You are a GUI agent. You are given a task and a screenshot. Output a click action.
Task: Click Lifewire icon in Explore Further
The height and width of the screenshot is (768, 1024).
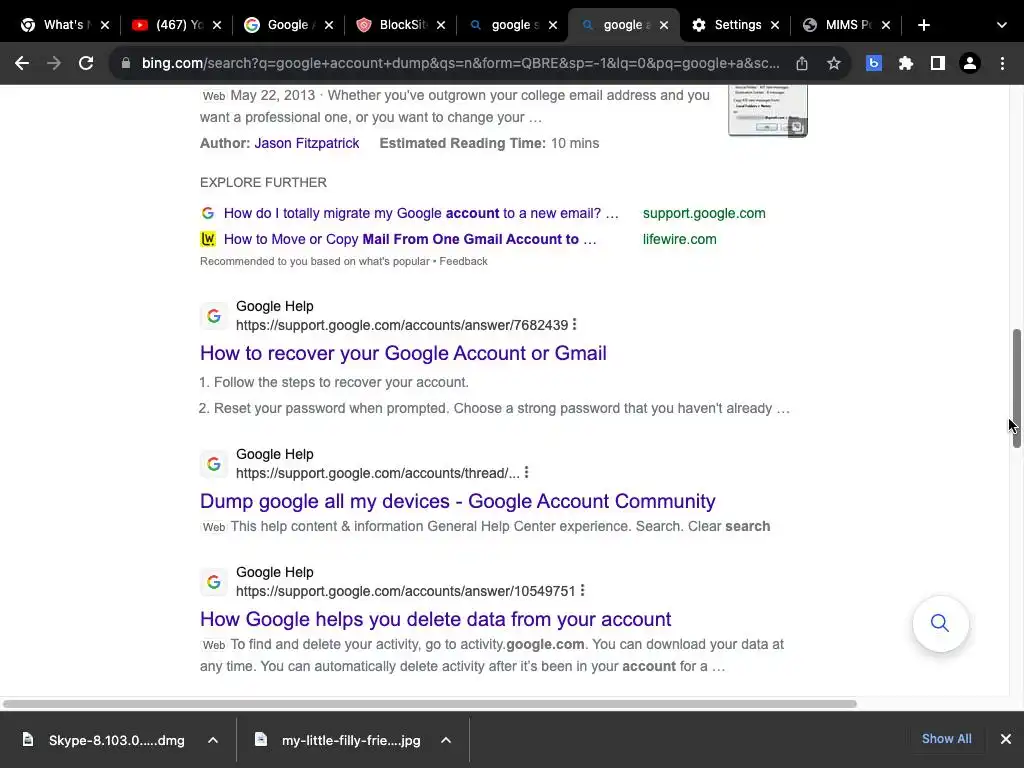point(208,239)
